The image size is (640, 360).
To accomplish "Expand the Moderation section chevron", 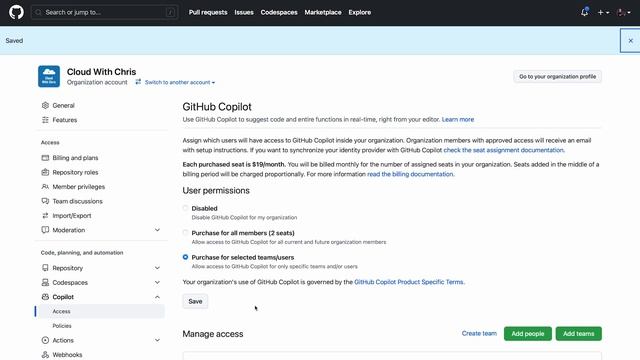I will [x=157, y=230].
